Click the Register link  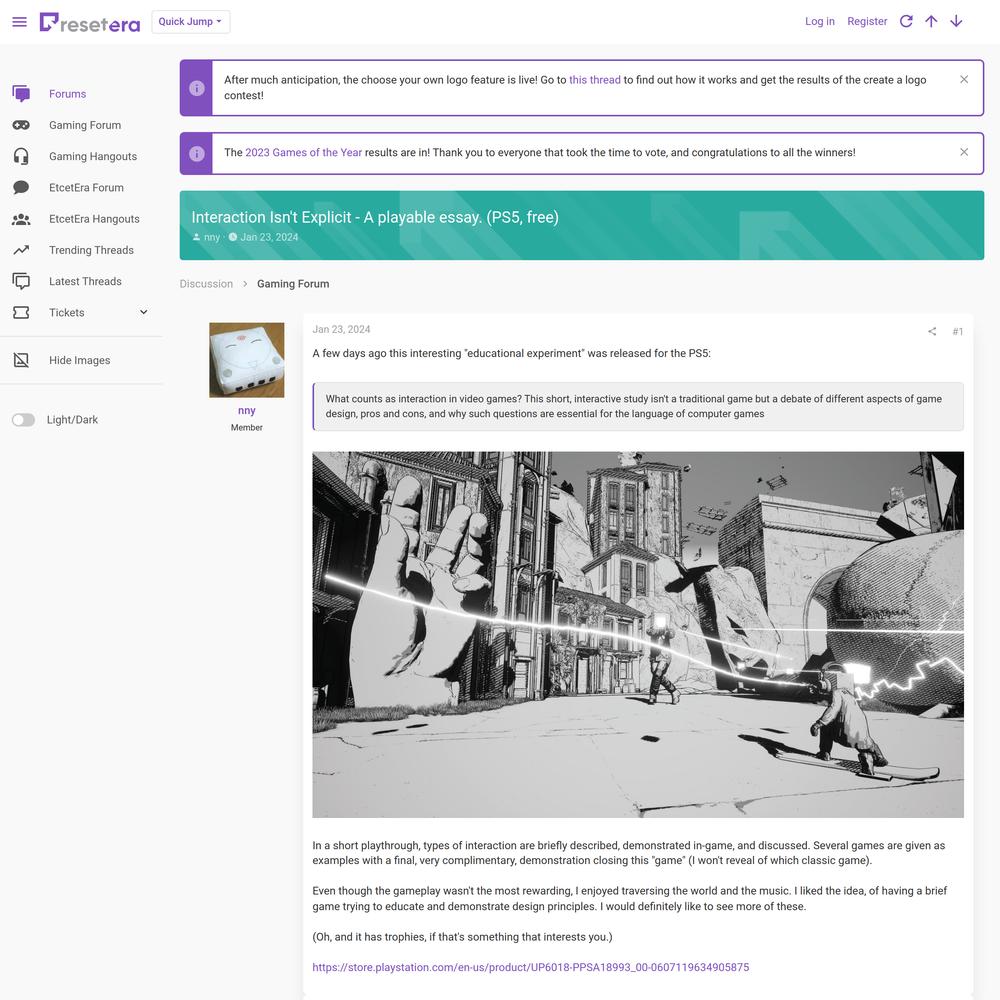click(x=867, y=22)
